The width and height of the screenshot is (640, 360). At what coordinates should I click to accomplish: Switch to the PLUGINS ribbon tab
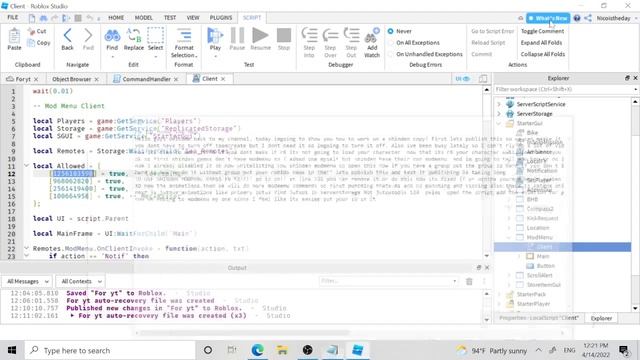click(x=221, y=18)
